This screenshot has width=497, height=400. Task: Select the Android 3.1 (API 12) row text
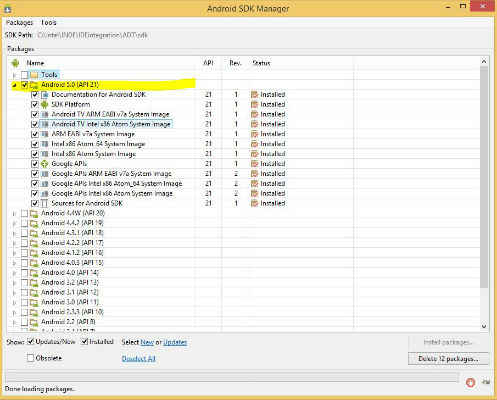click(x=70, y=292)
